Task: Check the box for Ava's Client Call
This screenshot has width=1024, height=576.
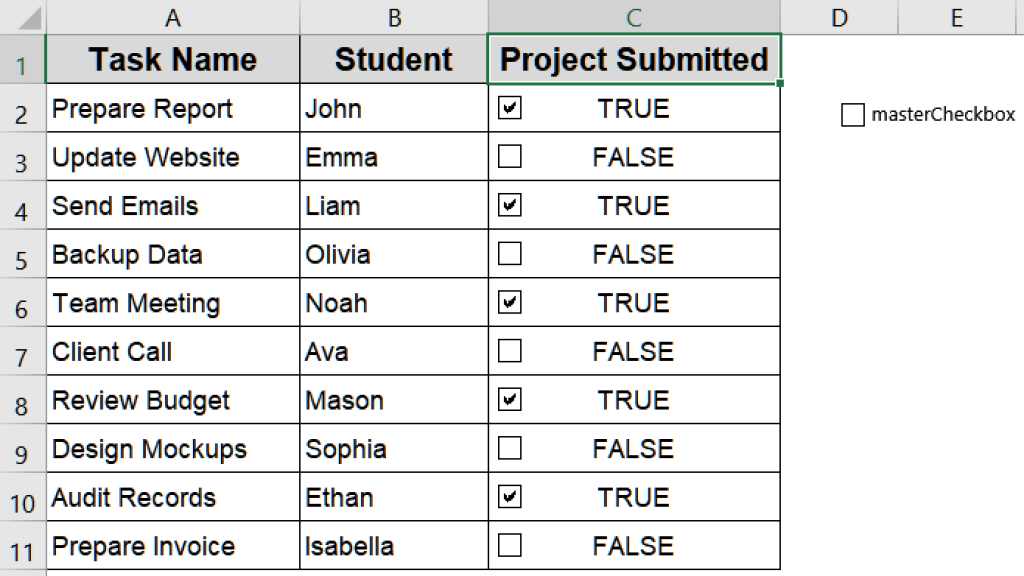Action: (509, 351)
